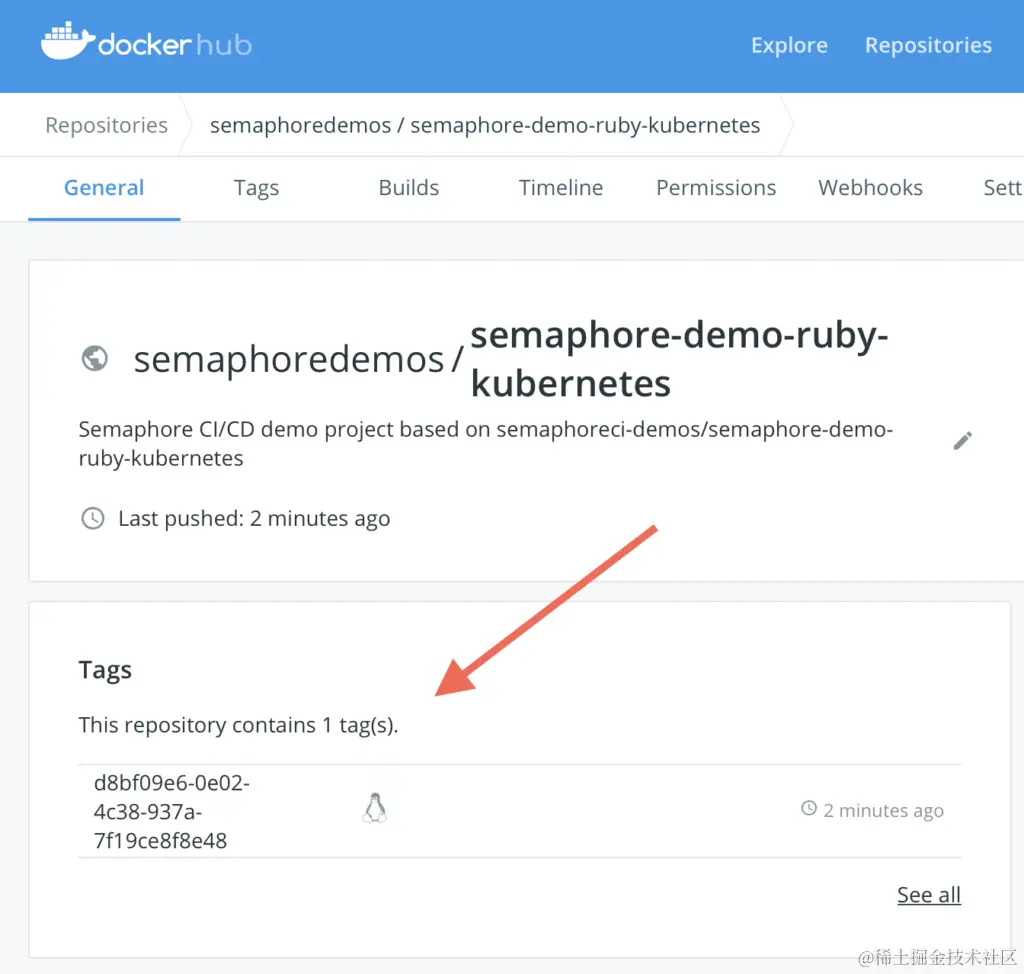Click the clock icon beside Last pushed
Viewport: 1024px width, 974px height.
93,518
